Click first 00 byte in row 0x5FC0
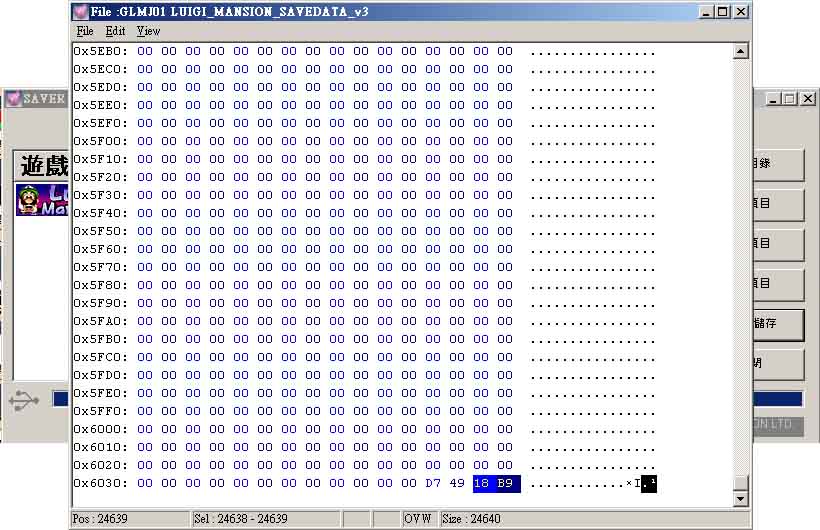Viewport: 820px width, 530px height. pyautogui.click(x=145, y=357)
